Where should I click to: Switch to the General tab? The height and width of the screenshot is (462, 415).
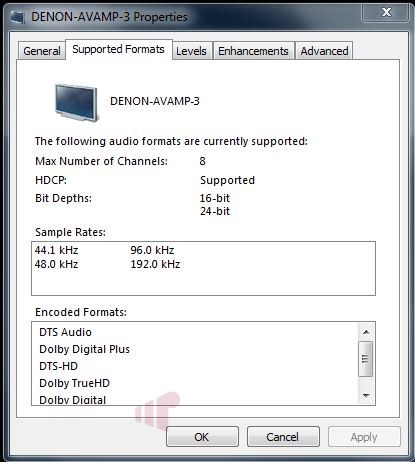(x=42, y=51)
